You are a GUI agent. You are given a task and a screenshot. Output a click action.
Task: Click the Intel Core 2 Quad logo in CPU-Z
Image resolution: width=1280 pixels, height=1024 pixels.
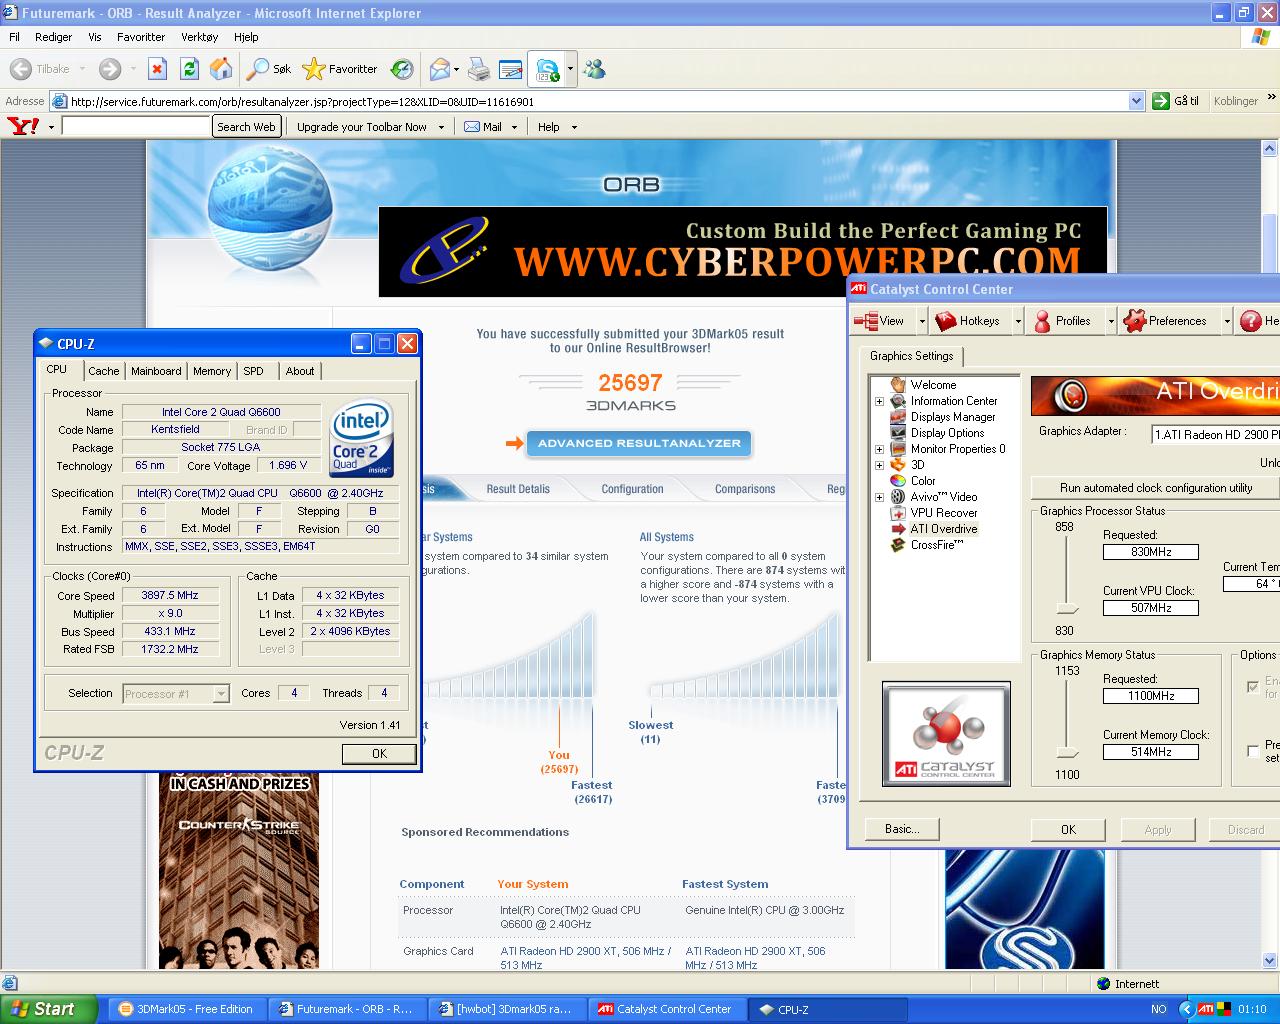point(362,440)
